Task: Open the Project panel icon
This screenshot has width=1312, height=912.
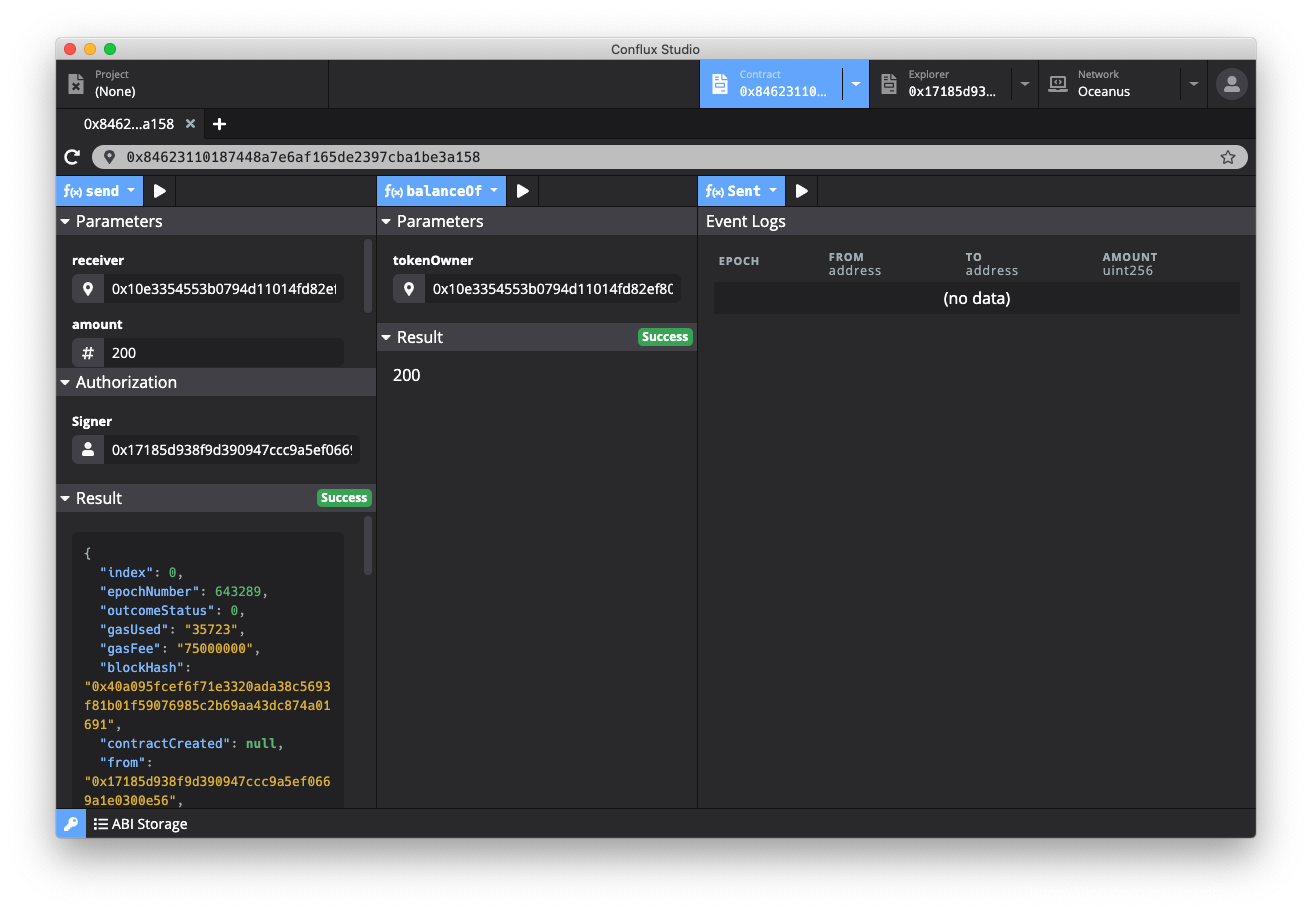Action: coord(76,84)
